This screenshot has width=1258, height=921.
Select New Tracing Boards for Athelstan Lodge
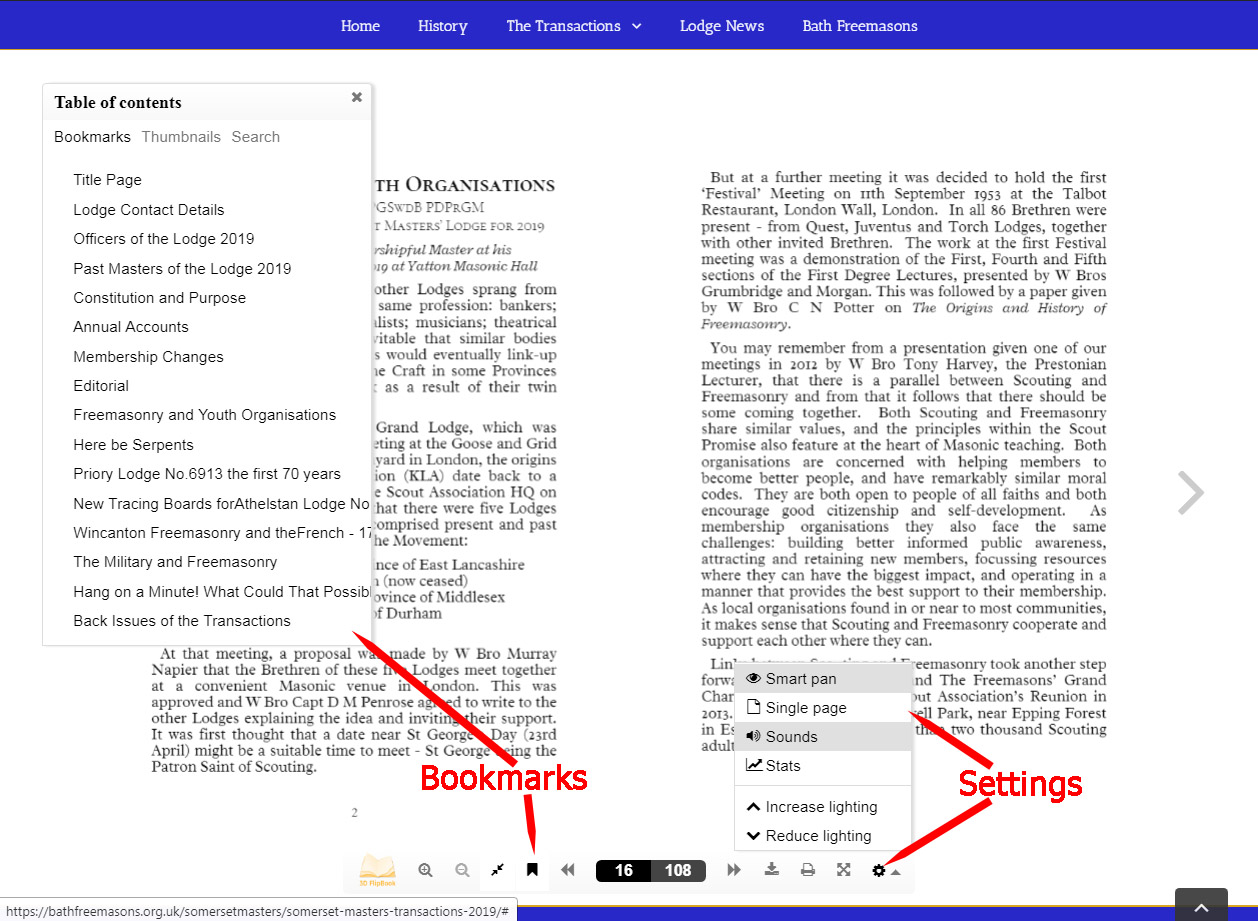(222, 504)
